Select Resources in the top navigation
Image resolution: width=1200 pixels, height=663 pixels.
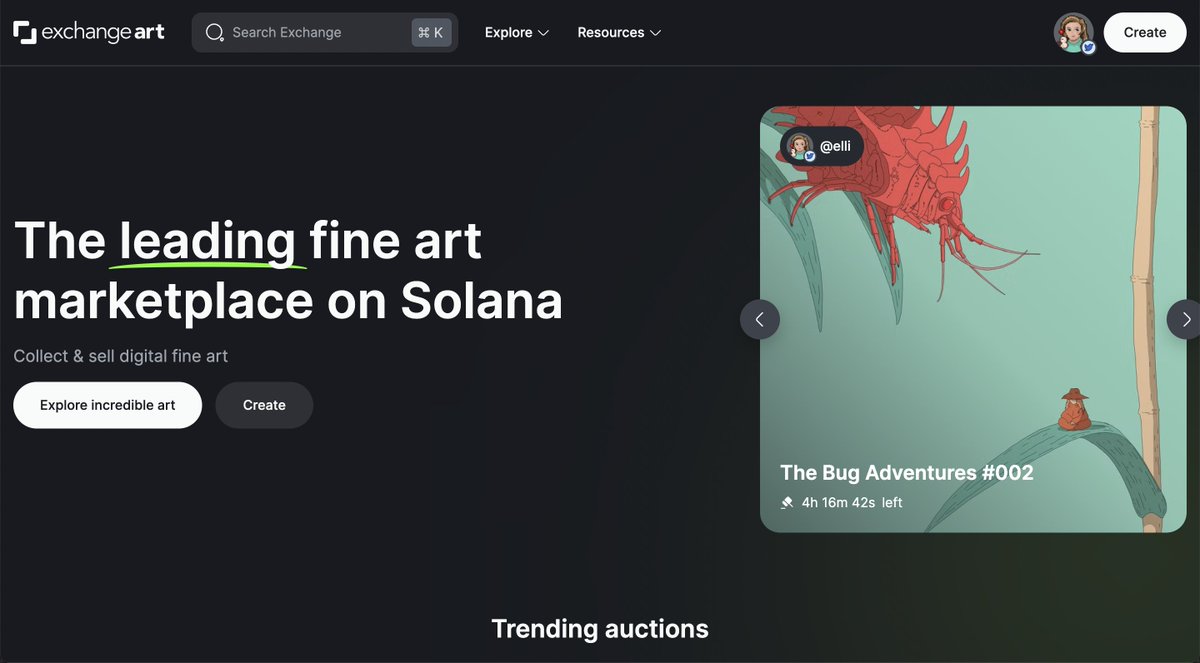(611, 32)
